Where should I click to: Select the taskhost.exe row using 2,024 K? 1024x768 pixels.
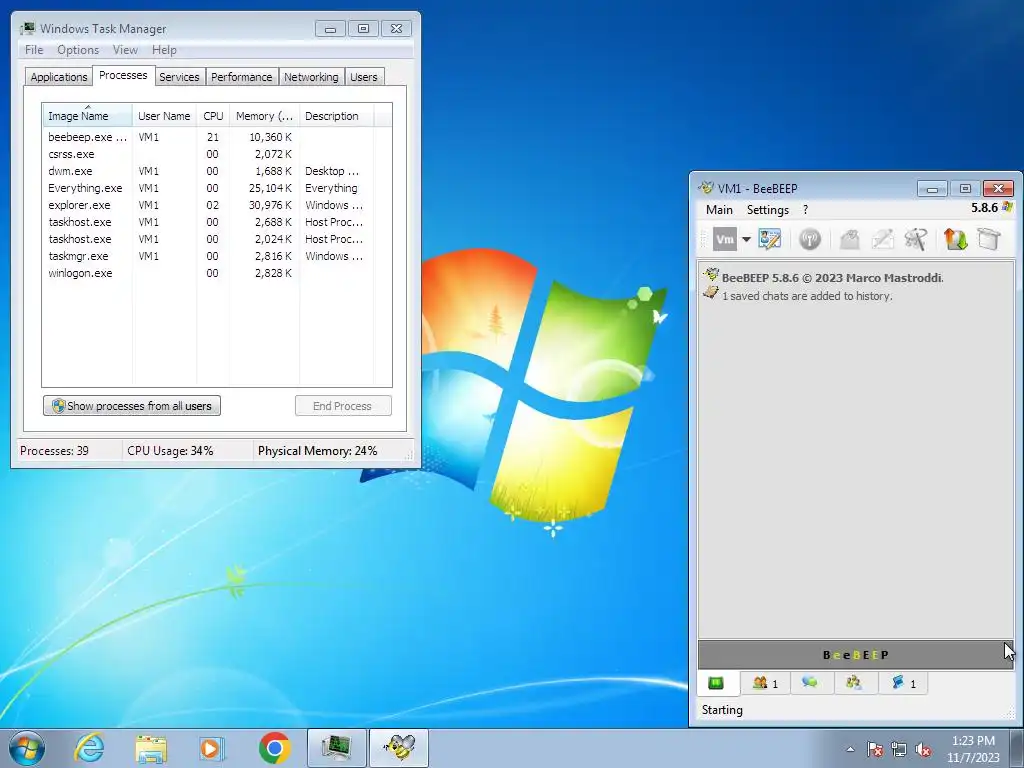208,239
